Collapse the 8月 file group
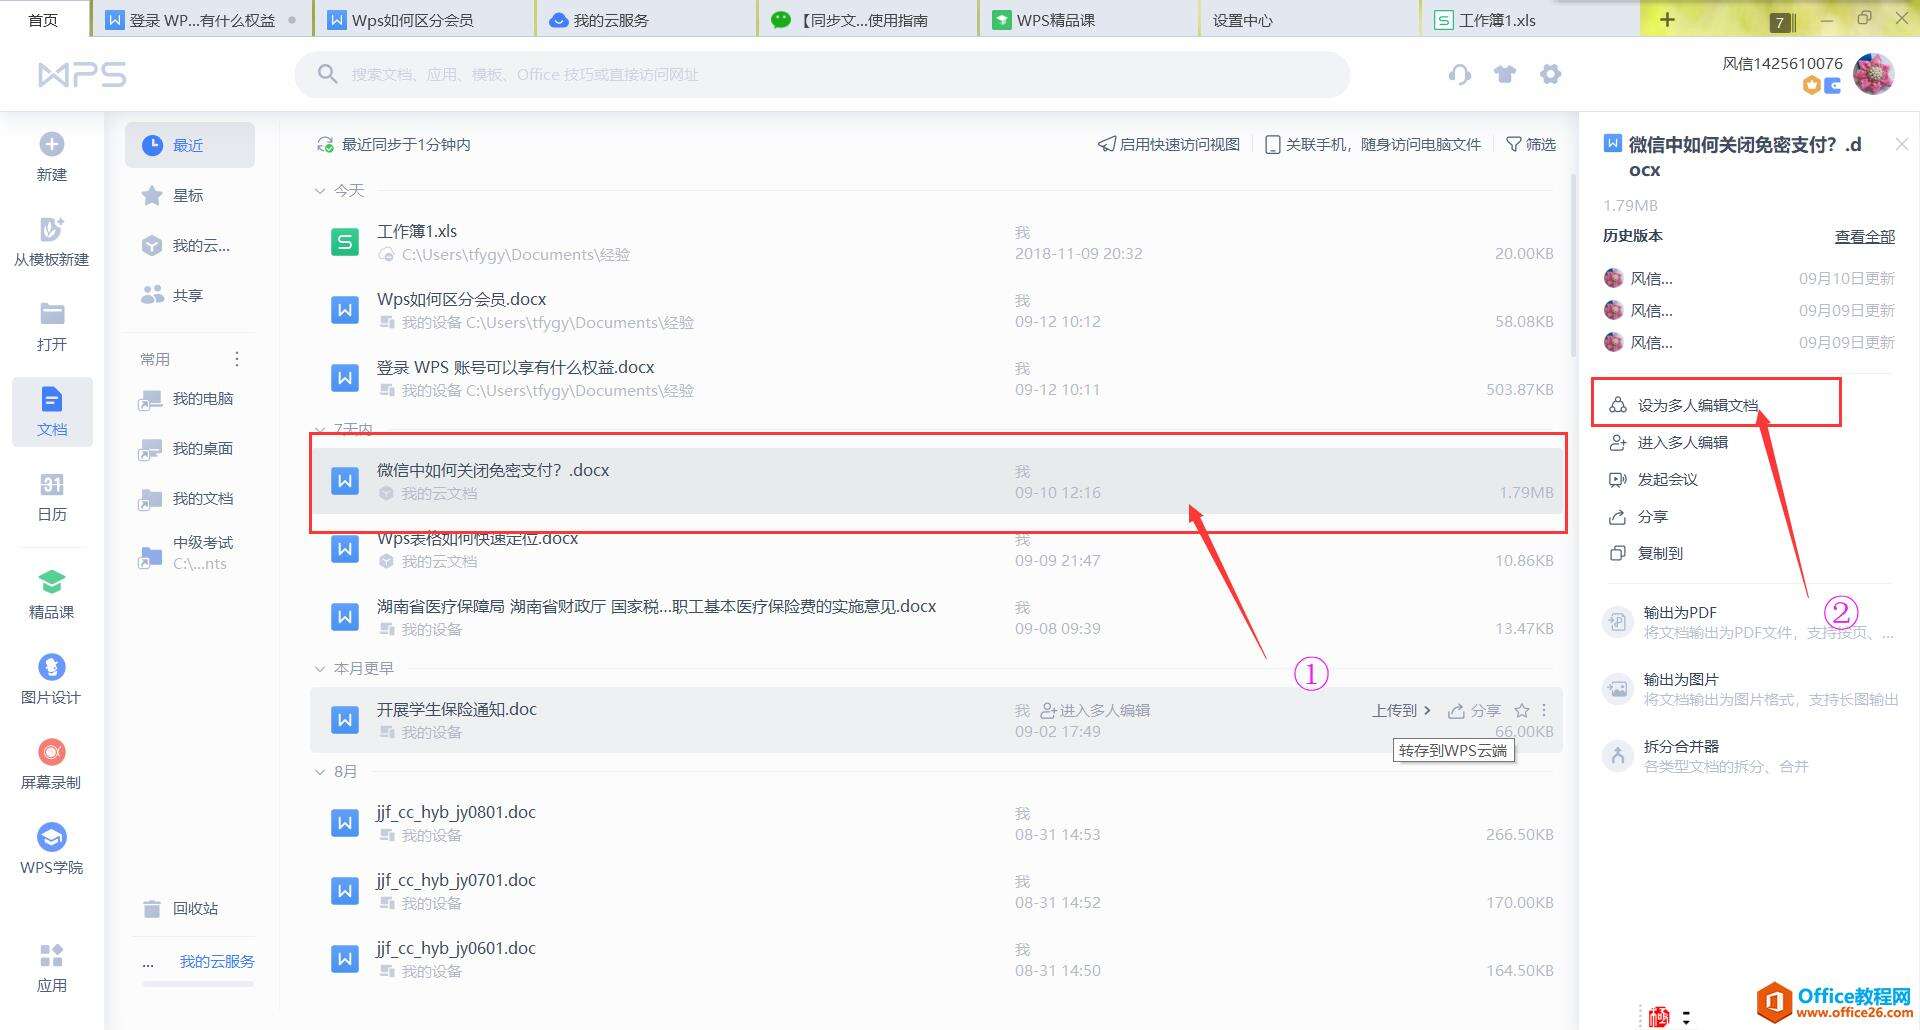The width and height of the screenshot is (1920, 1030). click(320, 771)
